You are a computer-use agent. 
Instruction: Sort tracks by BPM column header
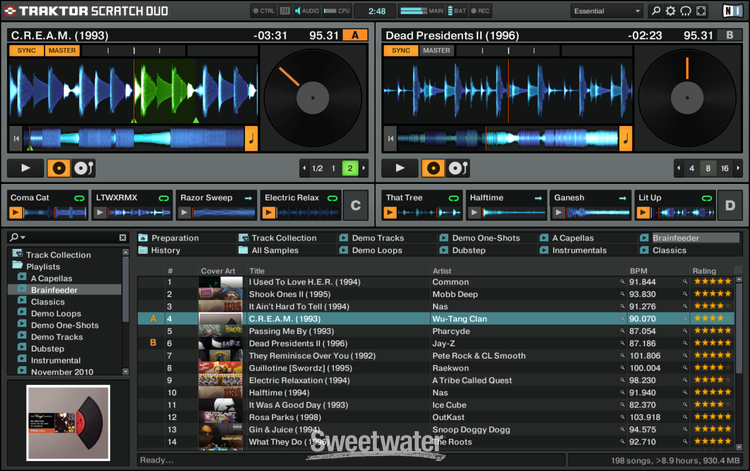(639, 271)
